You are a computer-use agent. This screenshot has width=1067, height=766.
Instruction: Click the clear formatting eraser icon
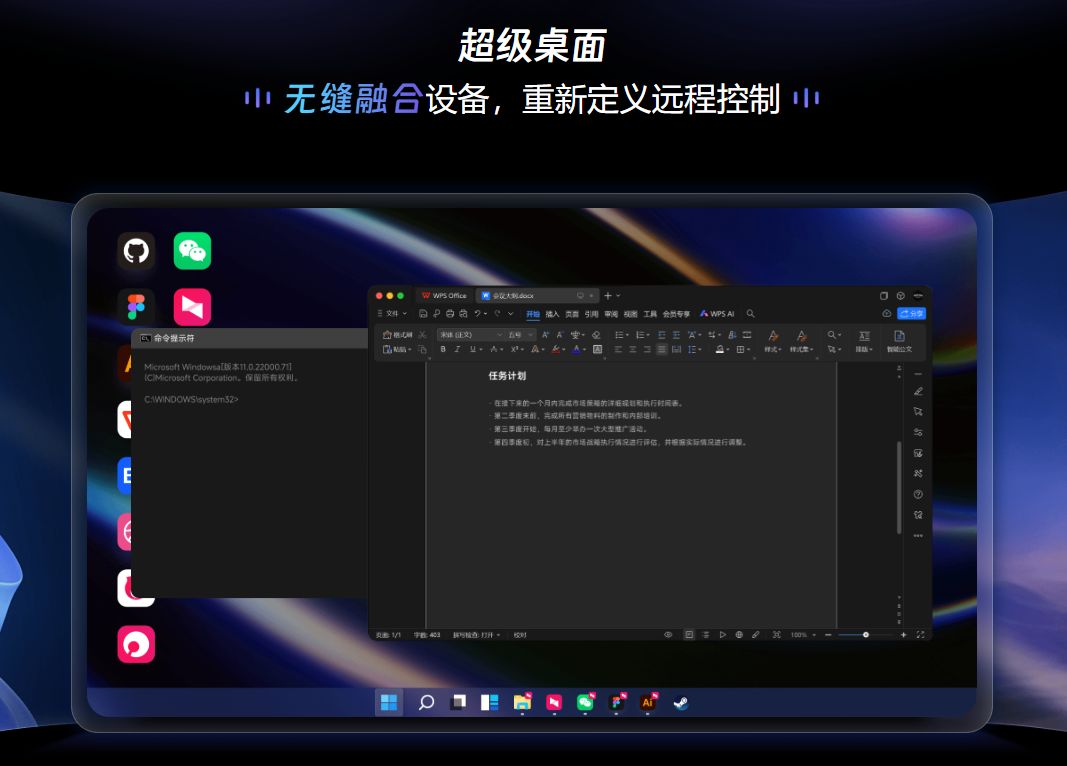coord(596,335)
